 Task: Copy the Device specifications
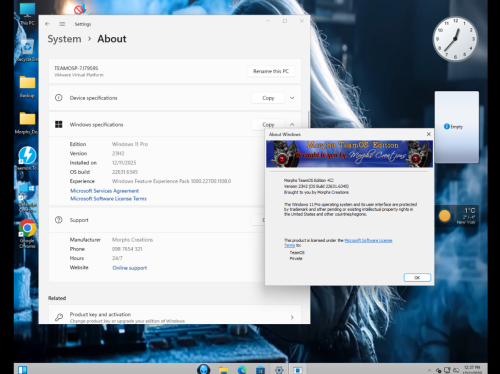268,98
